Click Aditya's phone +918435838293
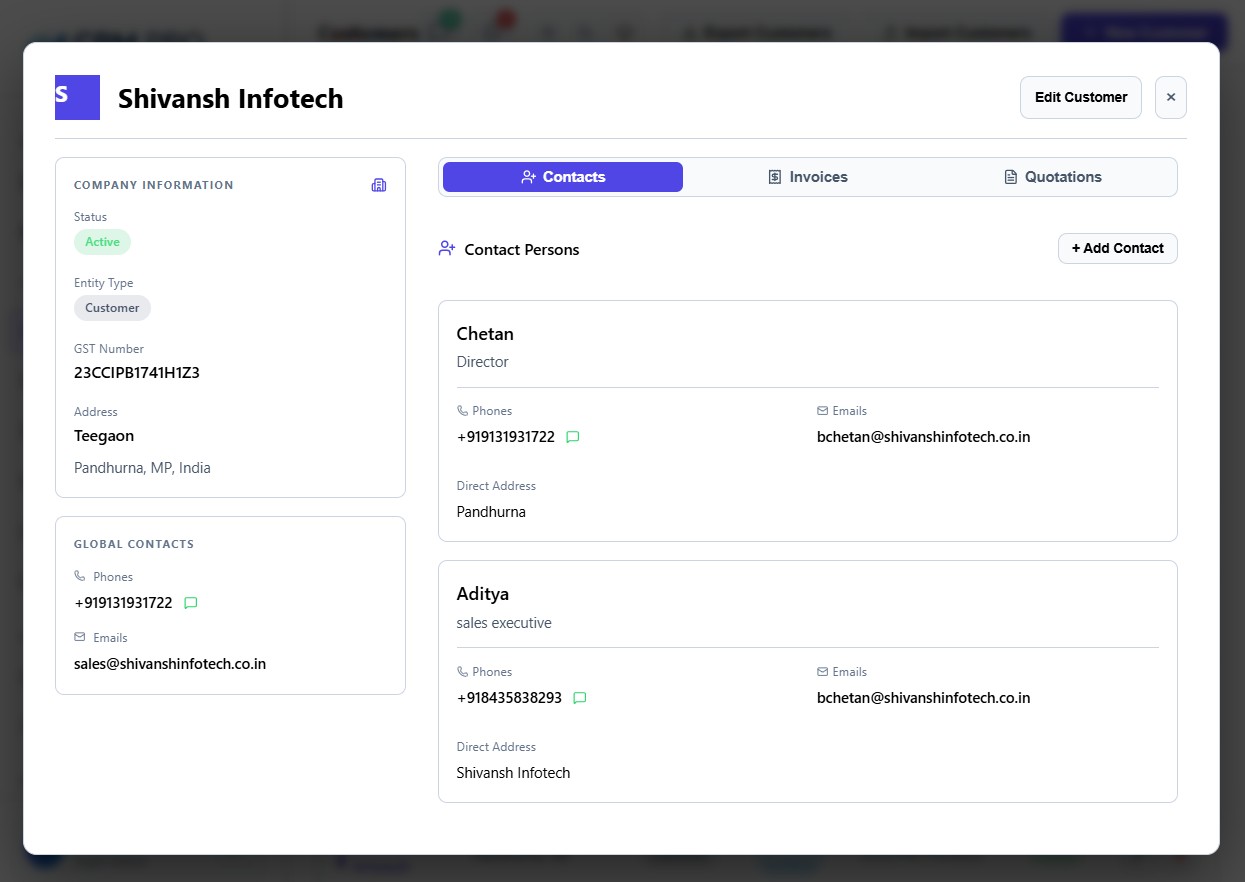This screenshot has height=882, width=1245. point(509,698)
